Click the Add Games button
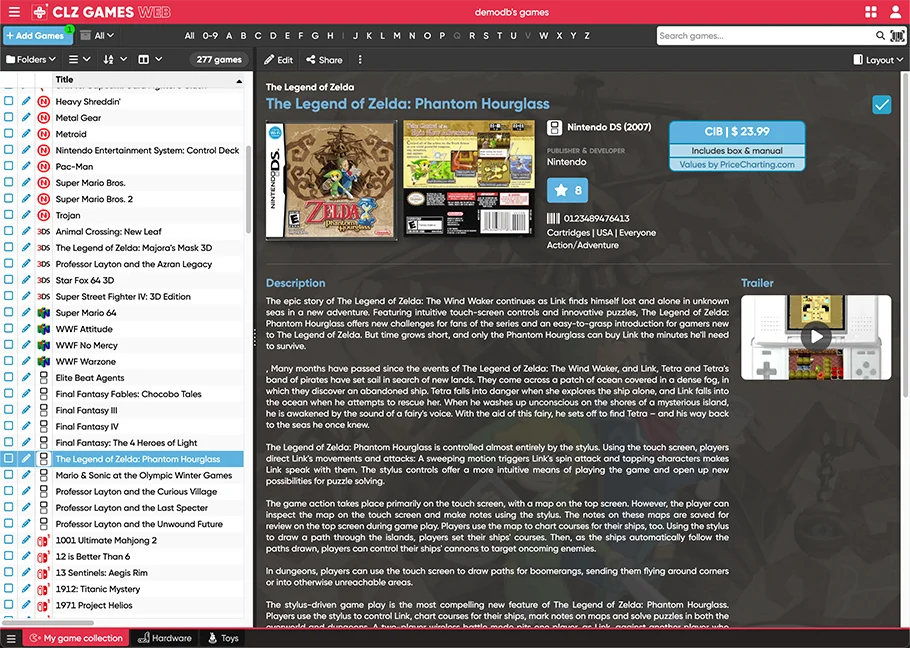 click(x=38, y=35)
